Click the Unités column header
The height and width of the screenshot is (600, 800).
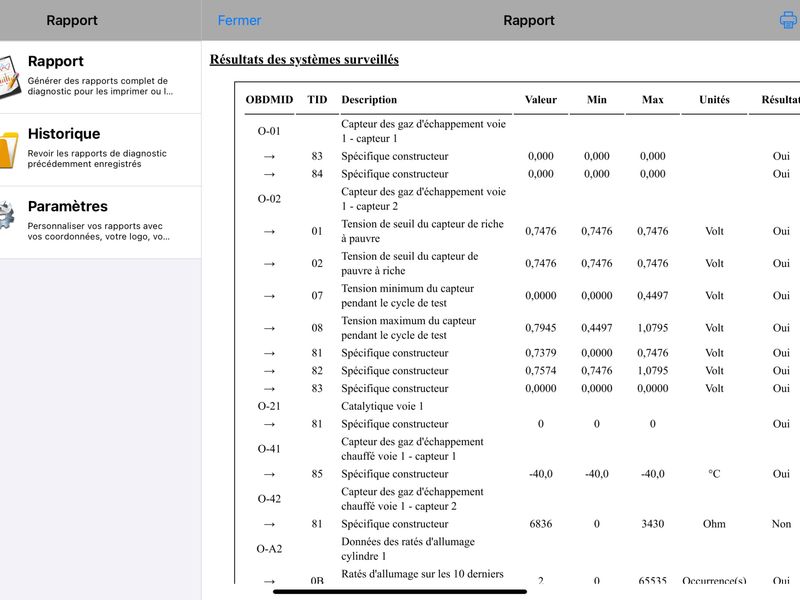714,99
